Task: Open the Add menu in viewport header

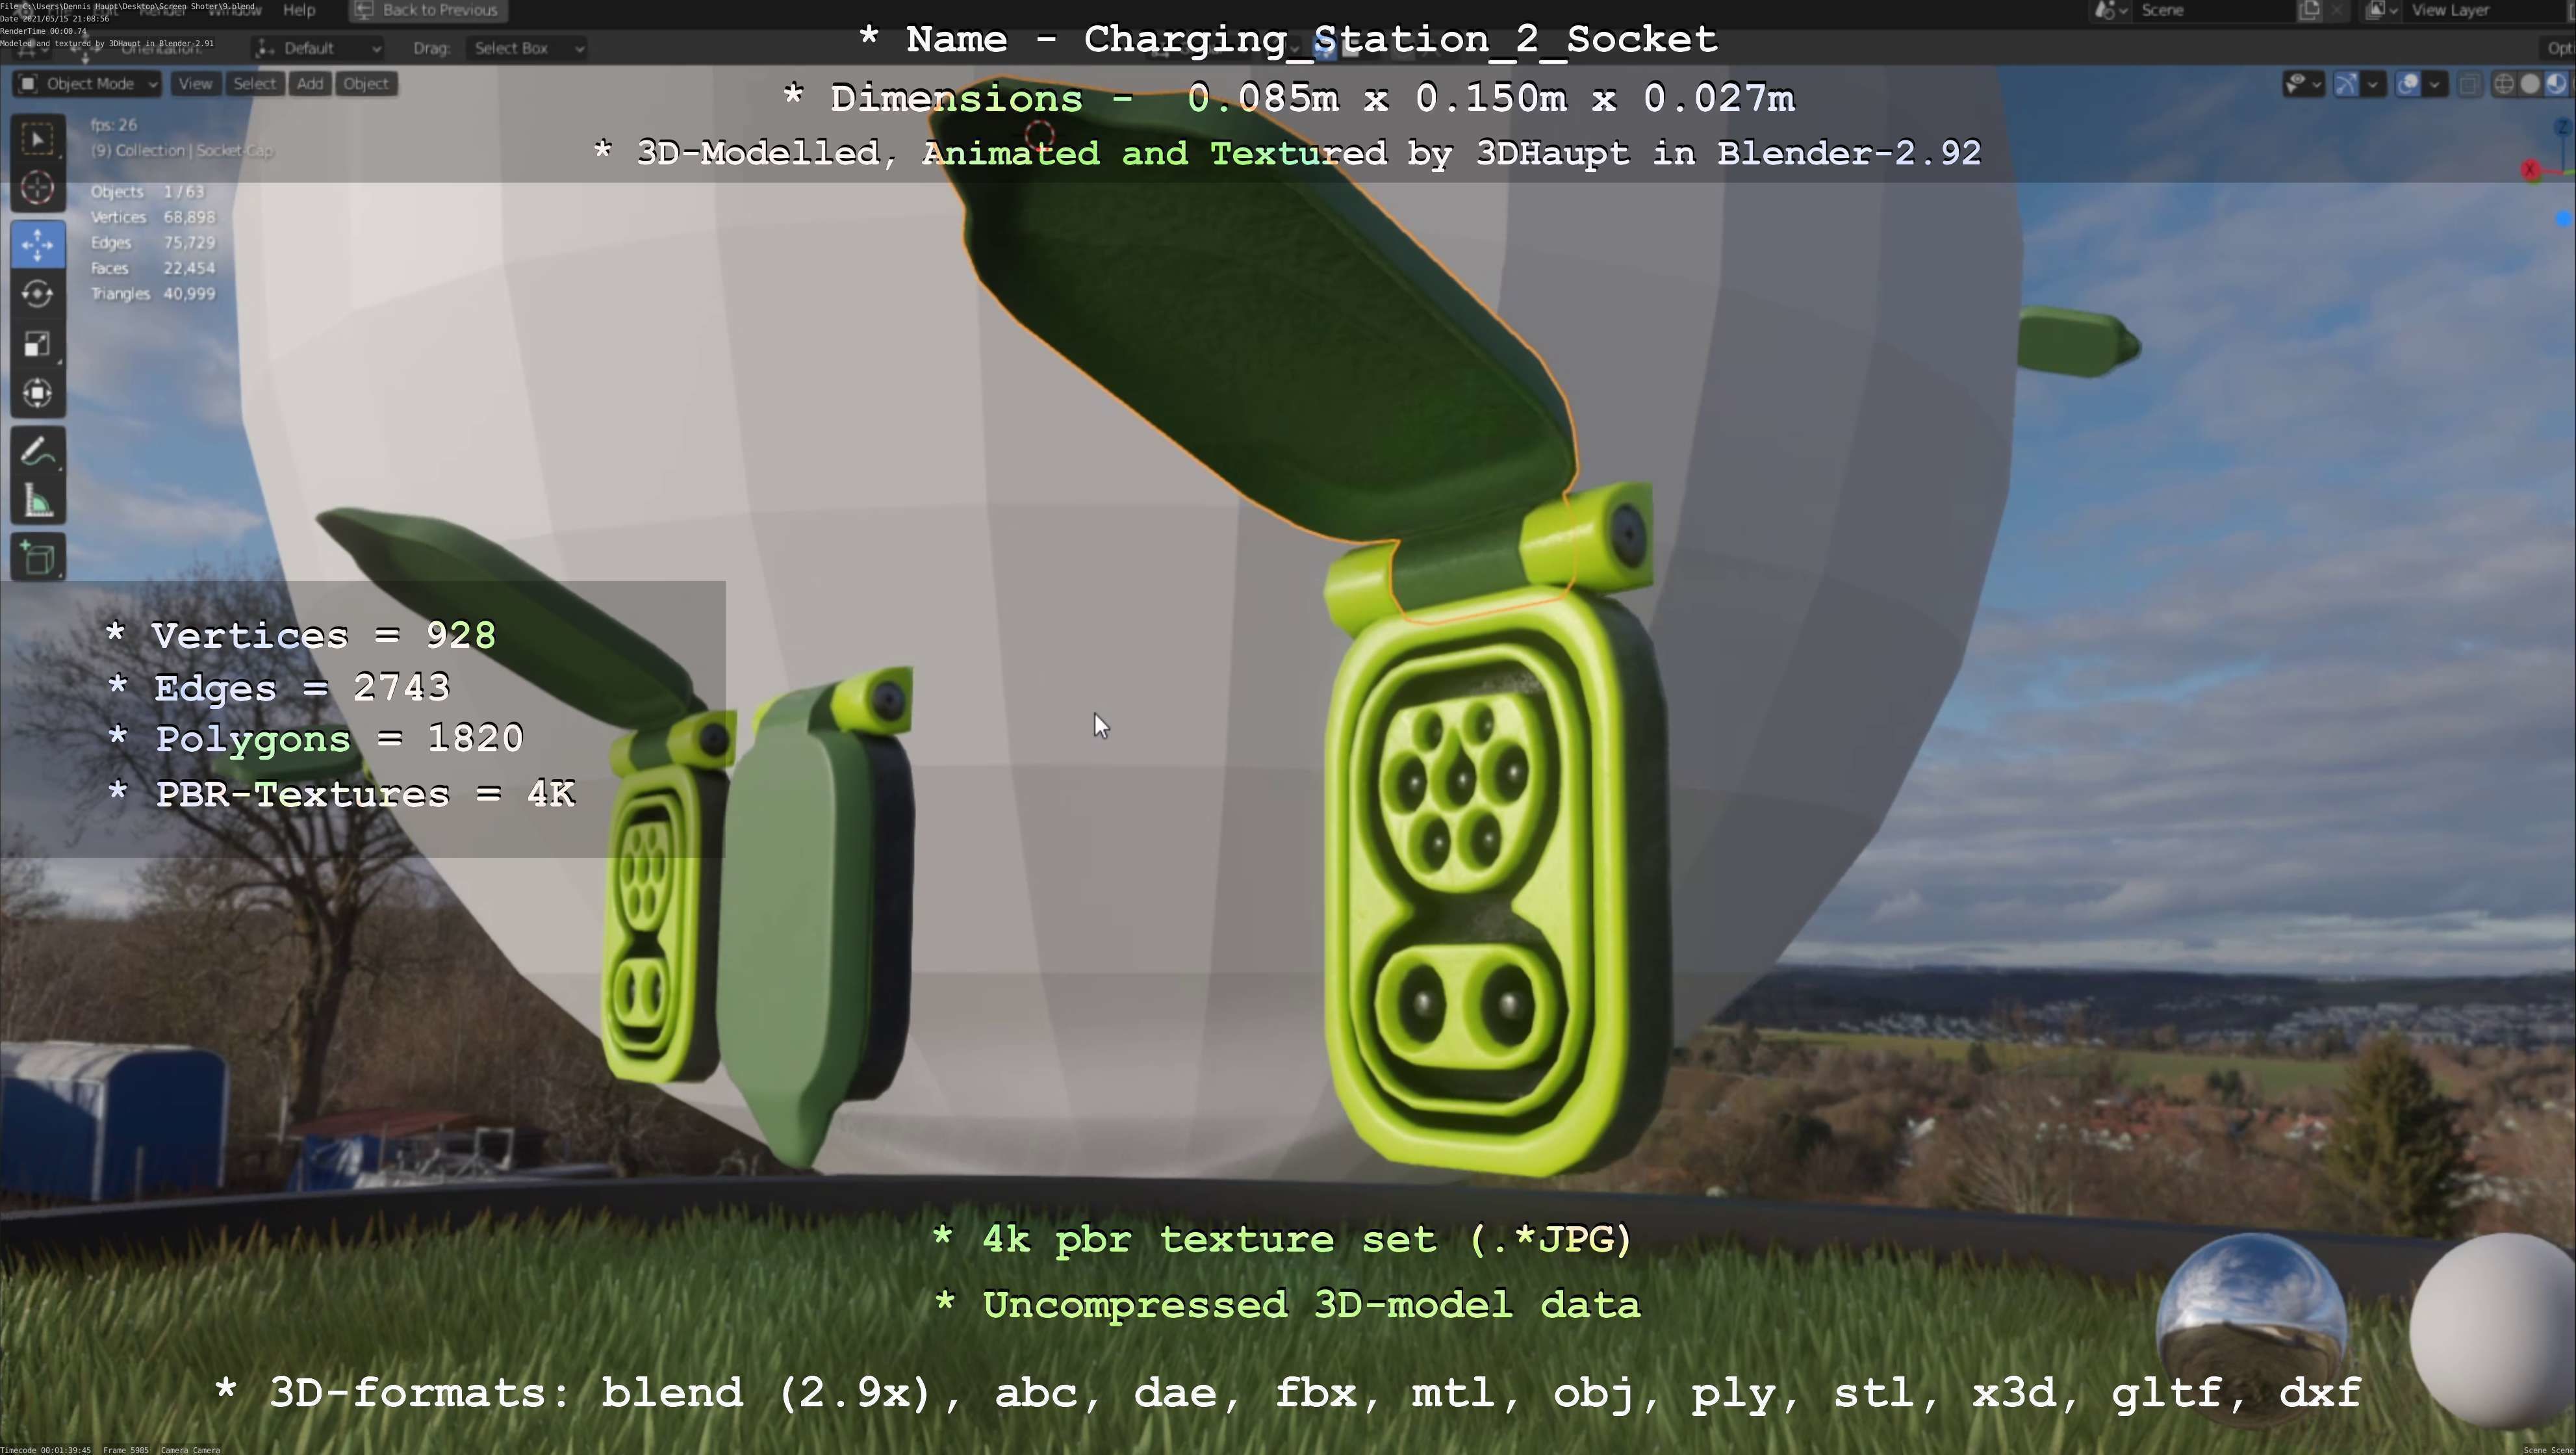Action: tap(310, 84)
